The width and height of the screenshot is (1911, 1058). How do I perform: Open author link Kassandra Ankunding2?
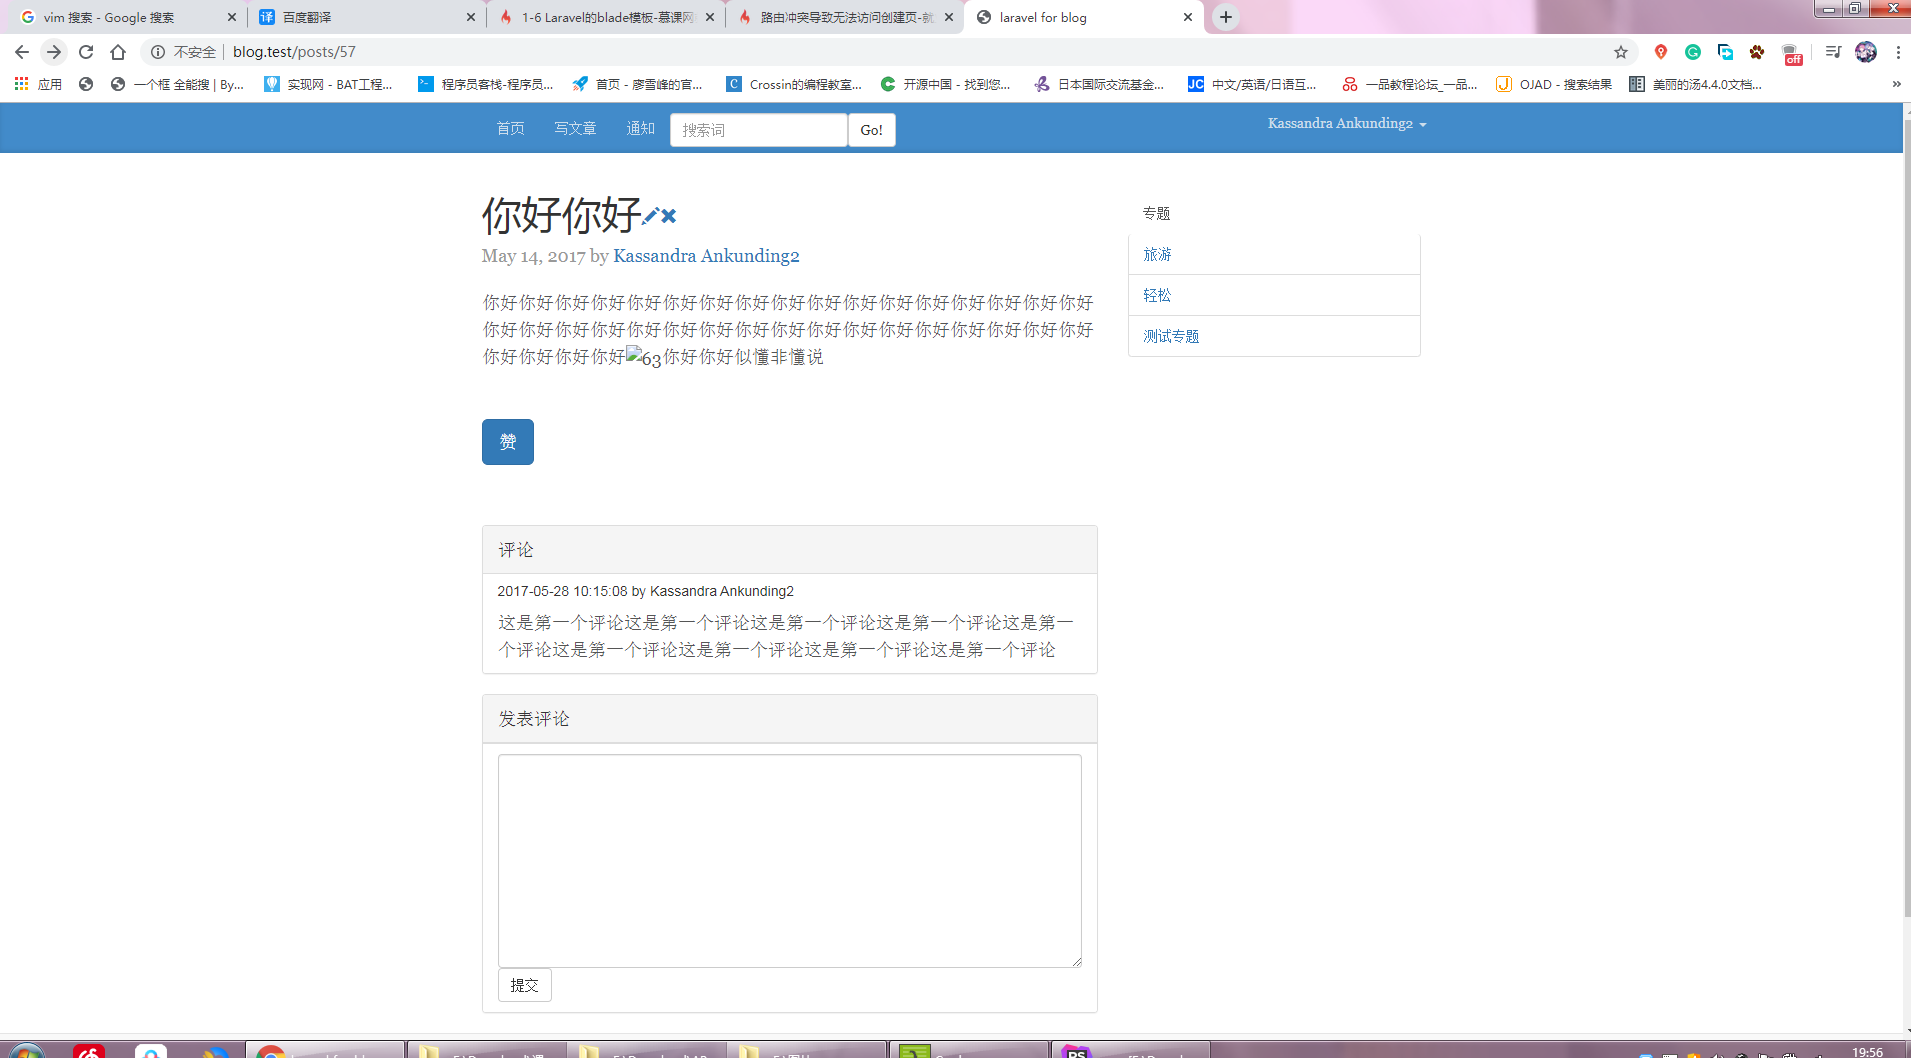click(x=706, y=256)
